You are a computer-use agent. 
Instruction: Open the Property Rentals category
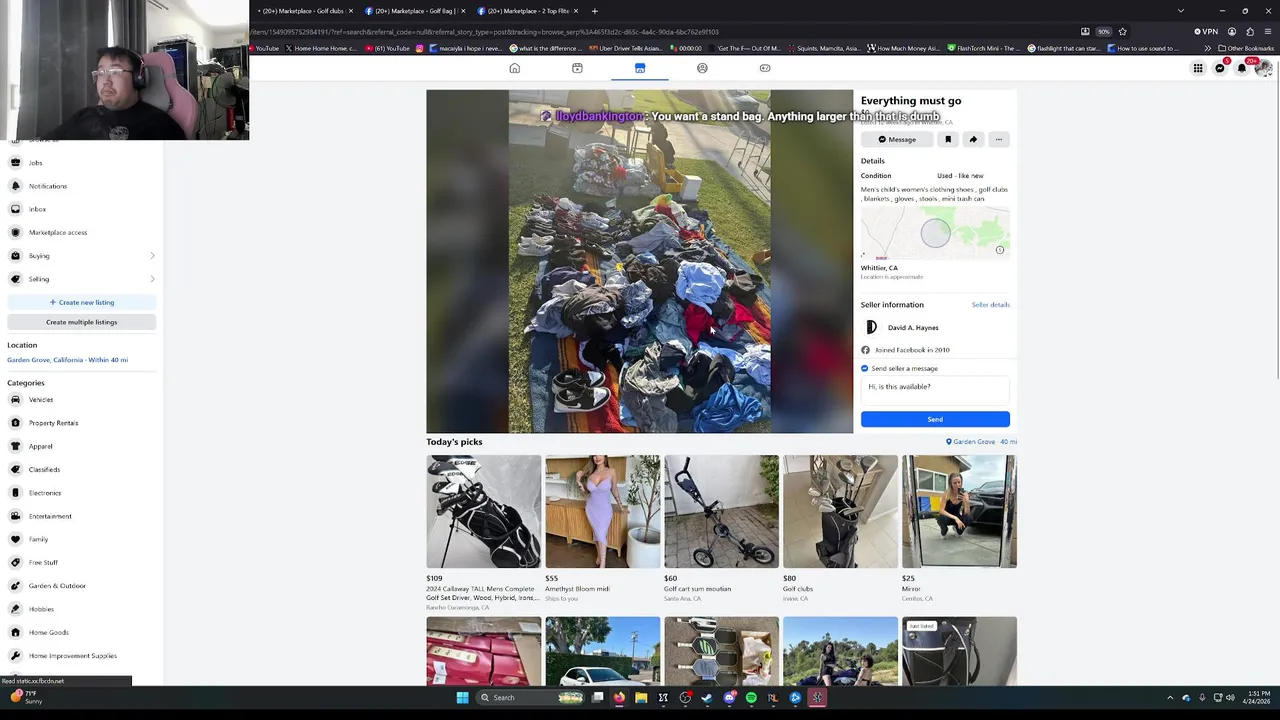[80, 423]
